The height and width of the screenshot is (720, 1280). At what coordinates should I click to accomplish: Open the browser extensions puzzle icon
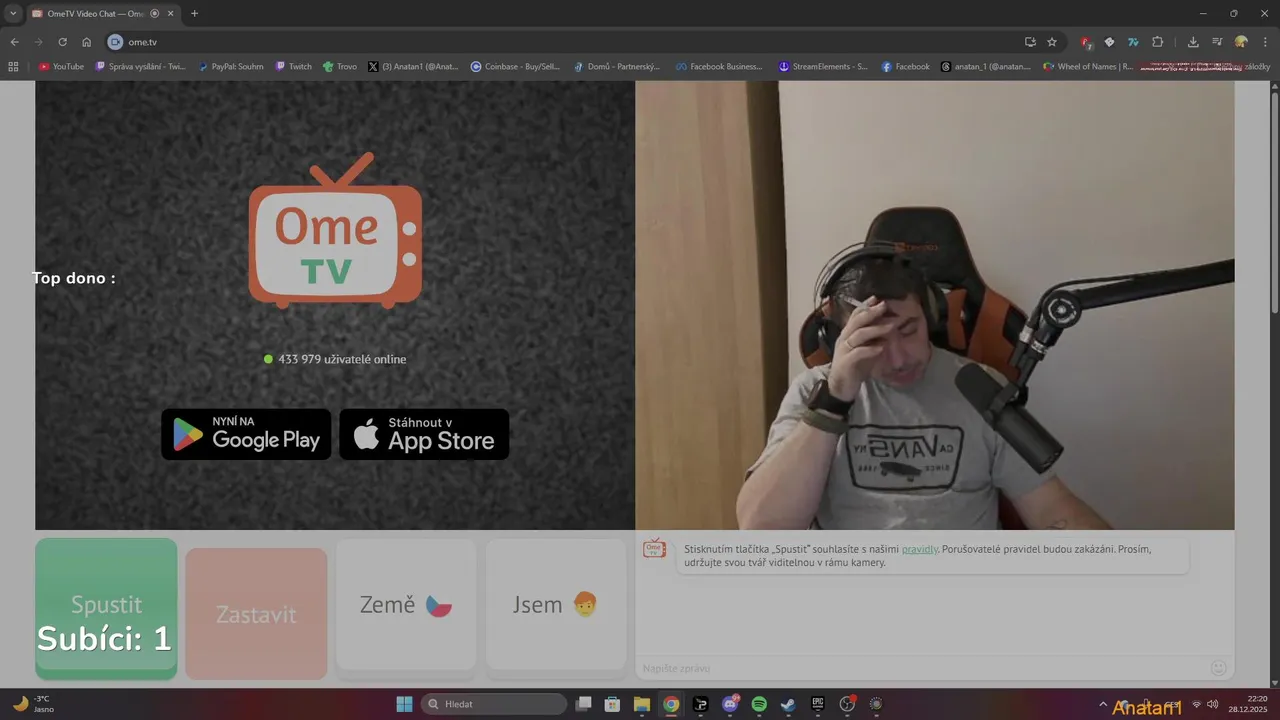[1158, 42]
